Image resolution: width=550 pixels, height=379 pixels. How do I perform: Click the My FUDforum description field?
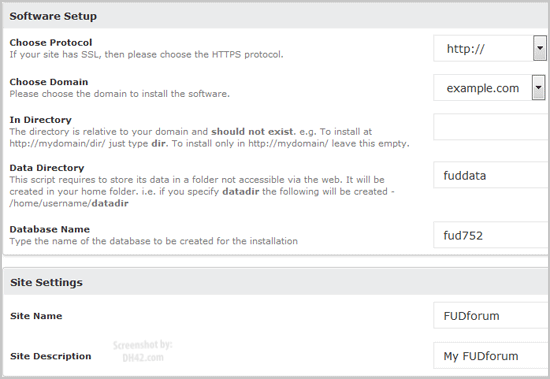point(491,355)
